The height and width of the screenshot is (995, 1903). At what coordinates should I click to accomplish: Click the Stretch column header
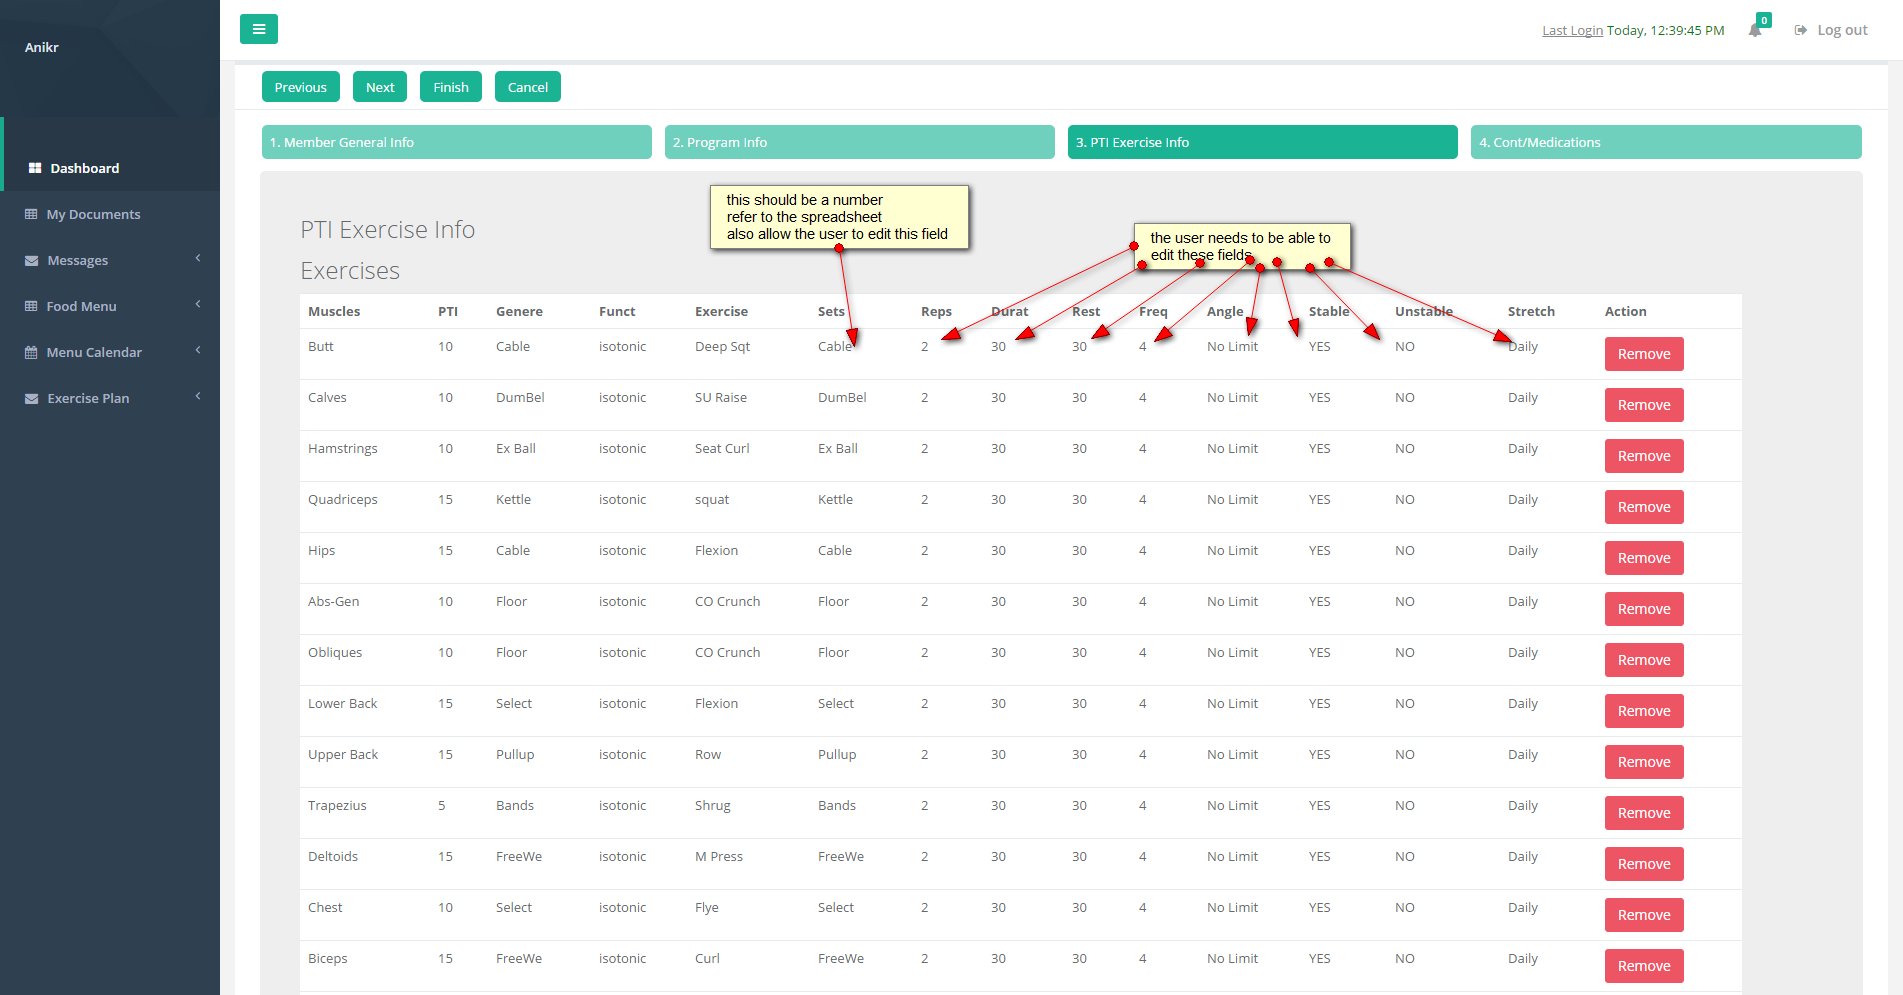coord(1531,311)
